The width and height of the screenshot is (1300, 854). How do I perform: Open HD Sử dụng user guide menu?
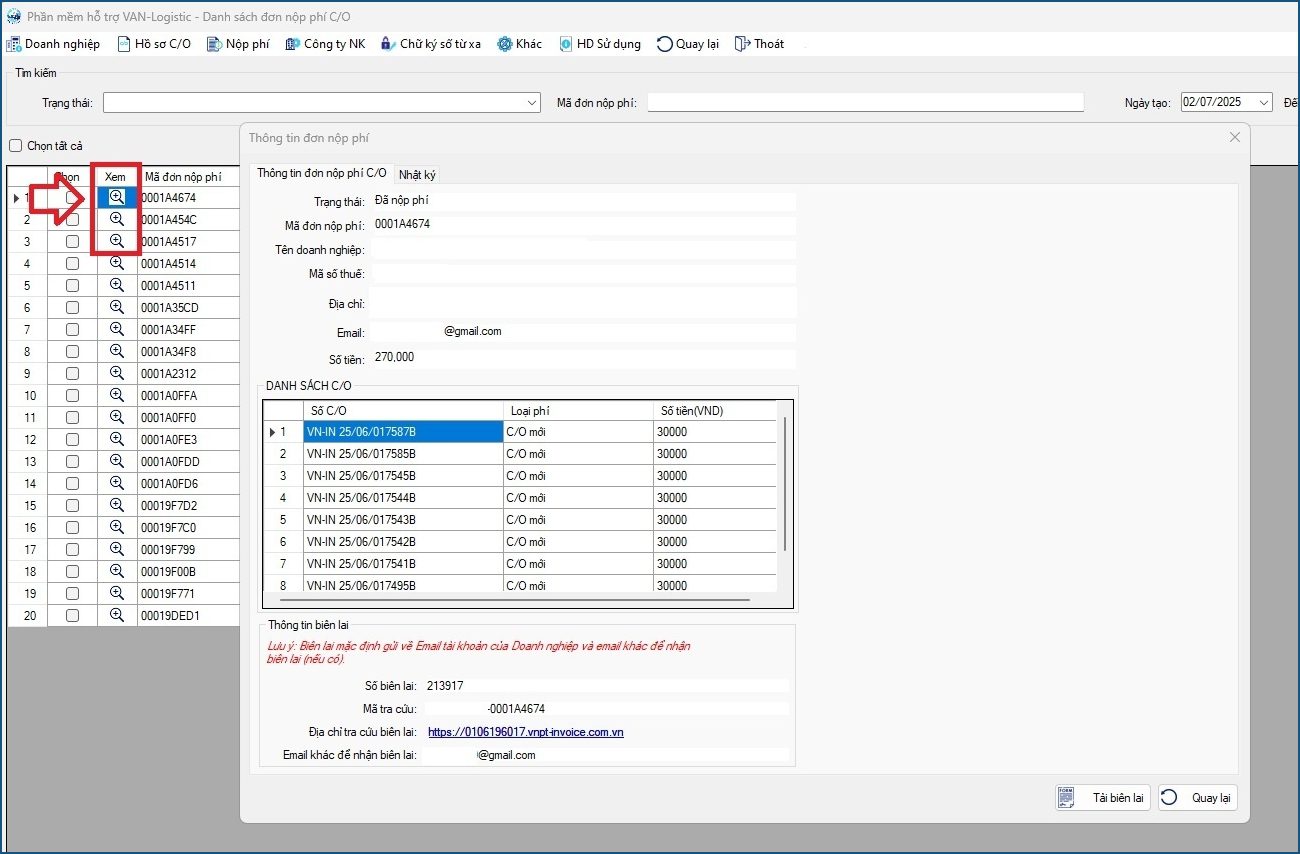[599, 44]
